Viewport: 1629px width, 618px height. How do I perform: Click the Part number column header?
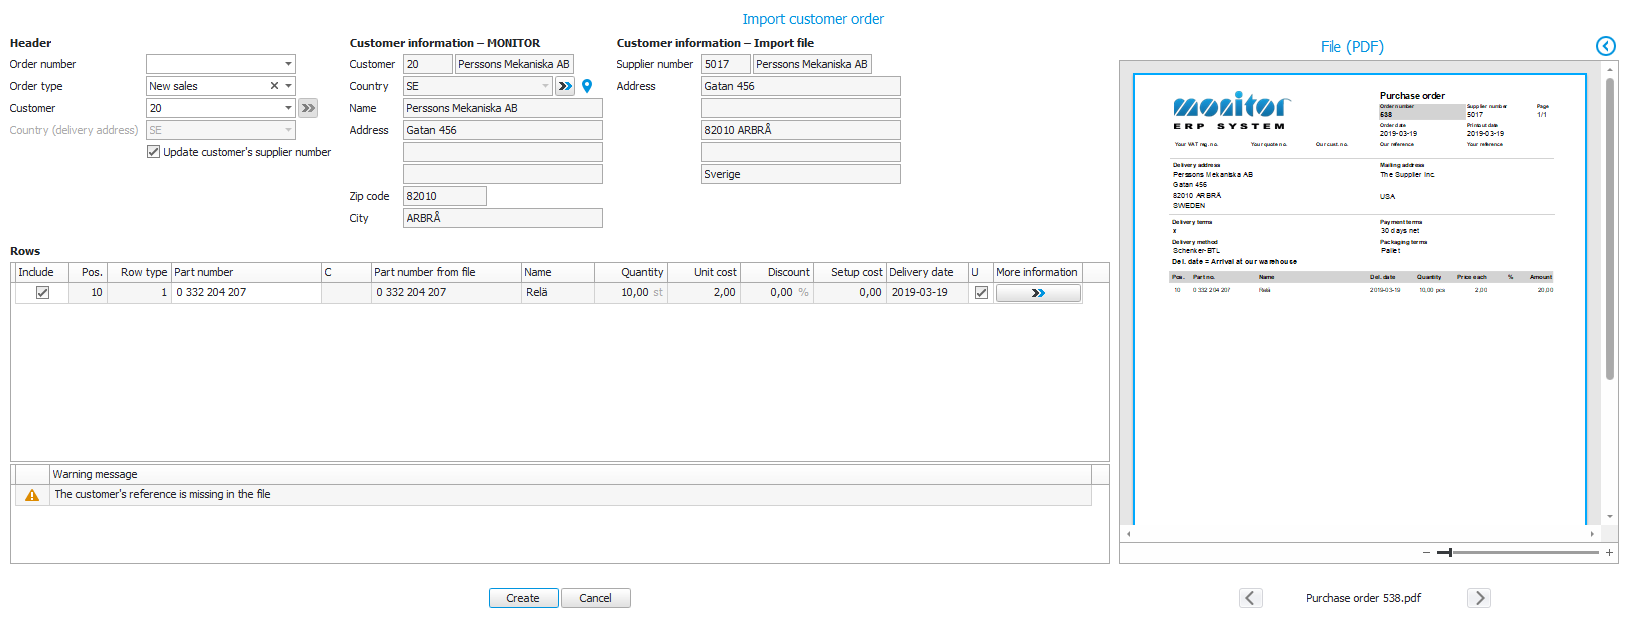(x=246, y=272)
